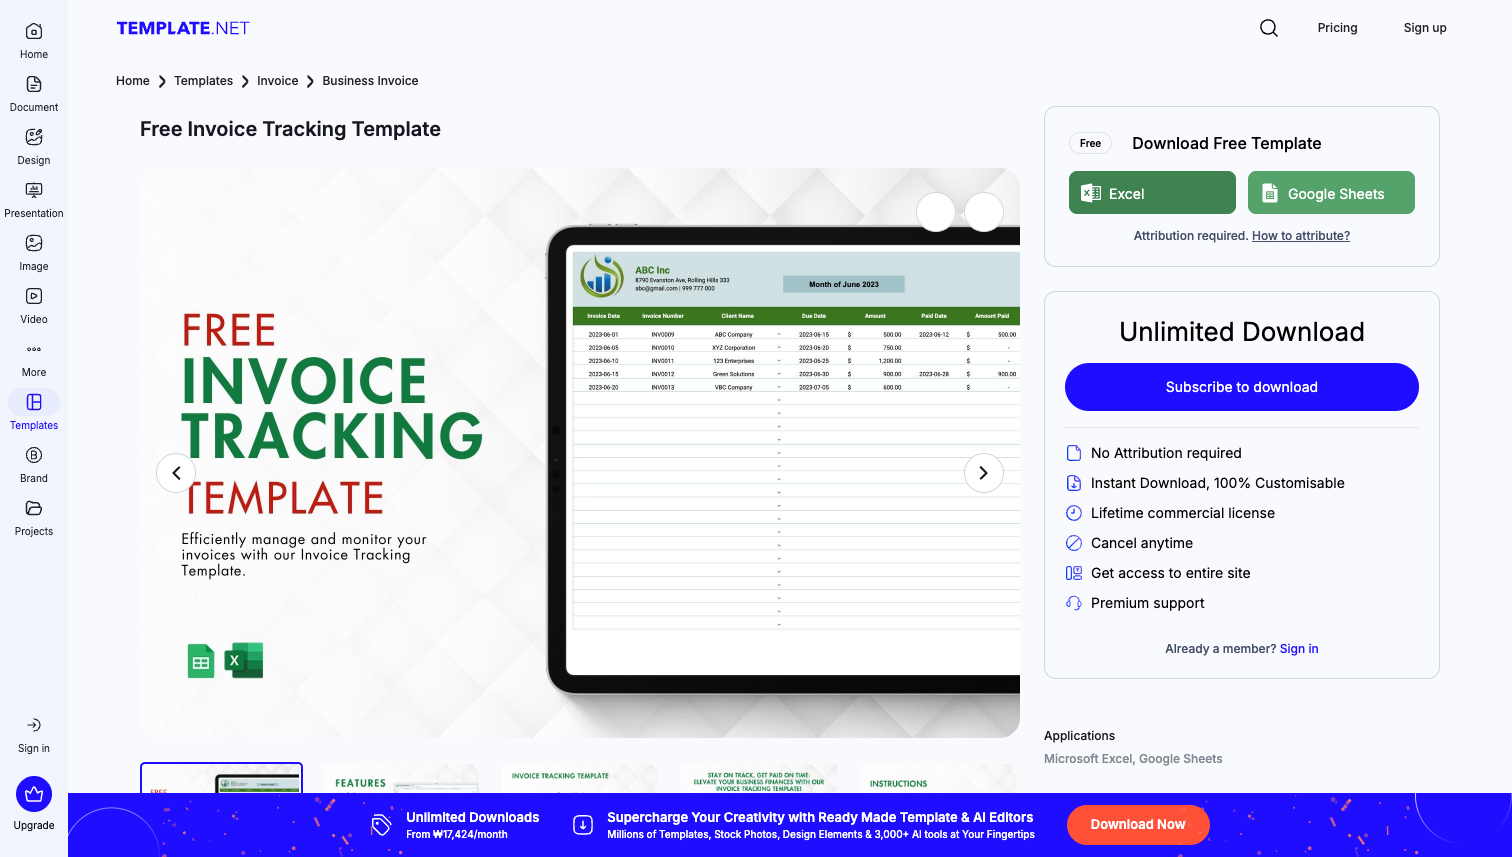This screenshot has height=857, width=1512.
Task: Select the Document icon in the sidebar
Action: click(33, 90)
